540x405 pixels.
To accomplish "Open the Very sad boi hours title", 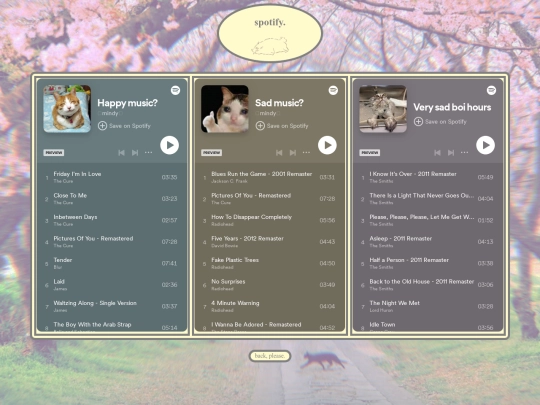I will click(452, 107).
